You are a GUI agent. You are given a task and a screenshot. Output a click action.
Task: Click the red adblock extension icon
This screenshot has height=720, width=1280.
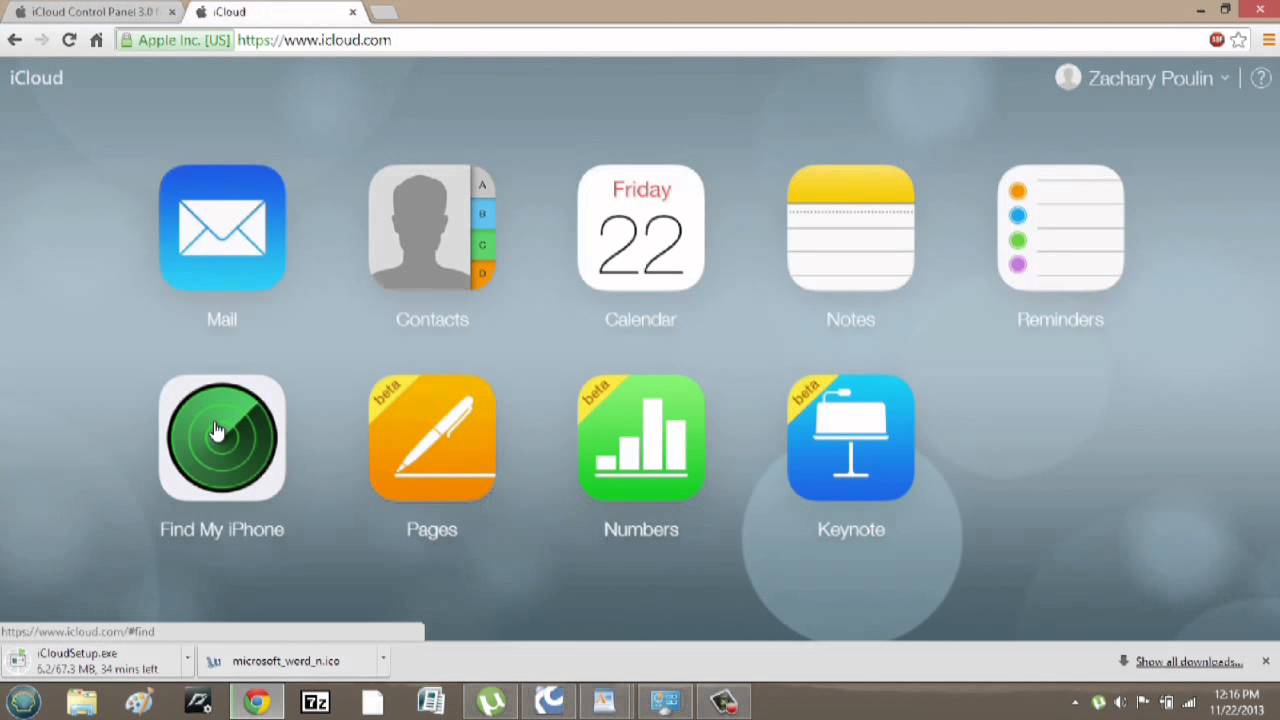click(x=1216, y=40)
